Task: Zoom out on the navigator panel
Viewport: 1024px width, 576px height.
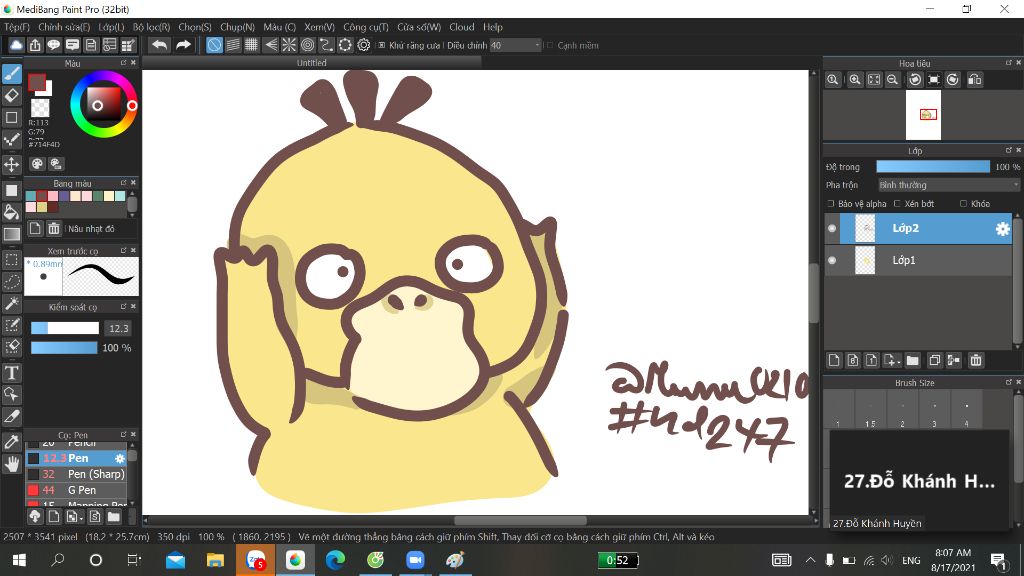Action: pyautogui.click(x=892, y=80)
